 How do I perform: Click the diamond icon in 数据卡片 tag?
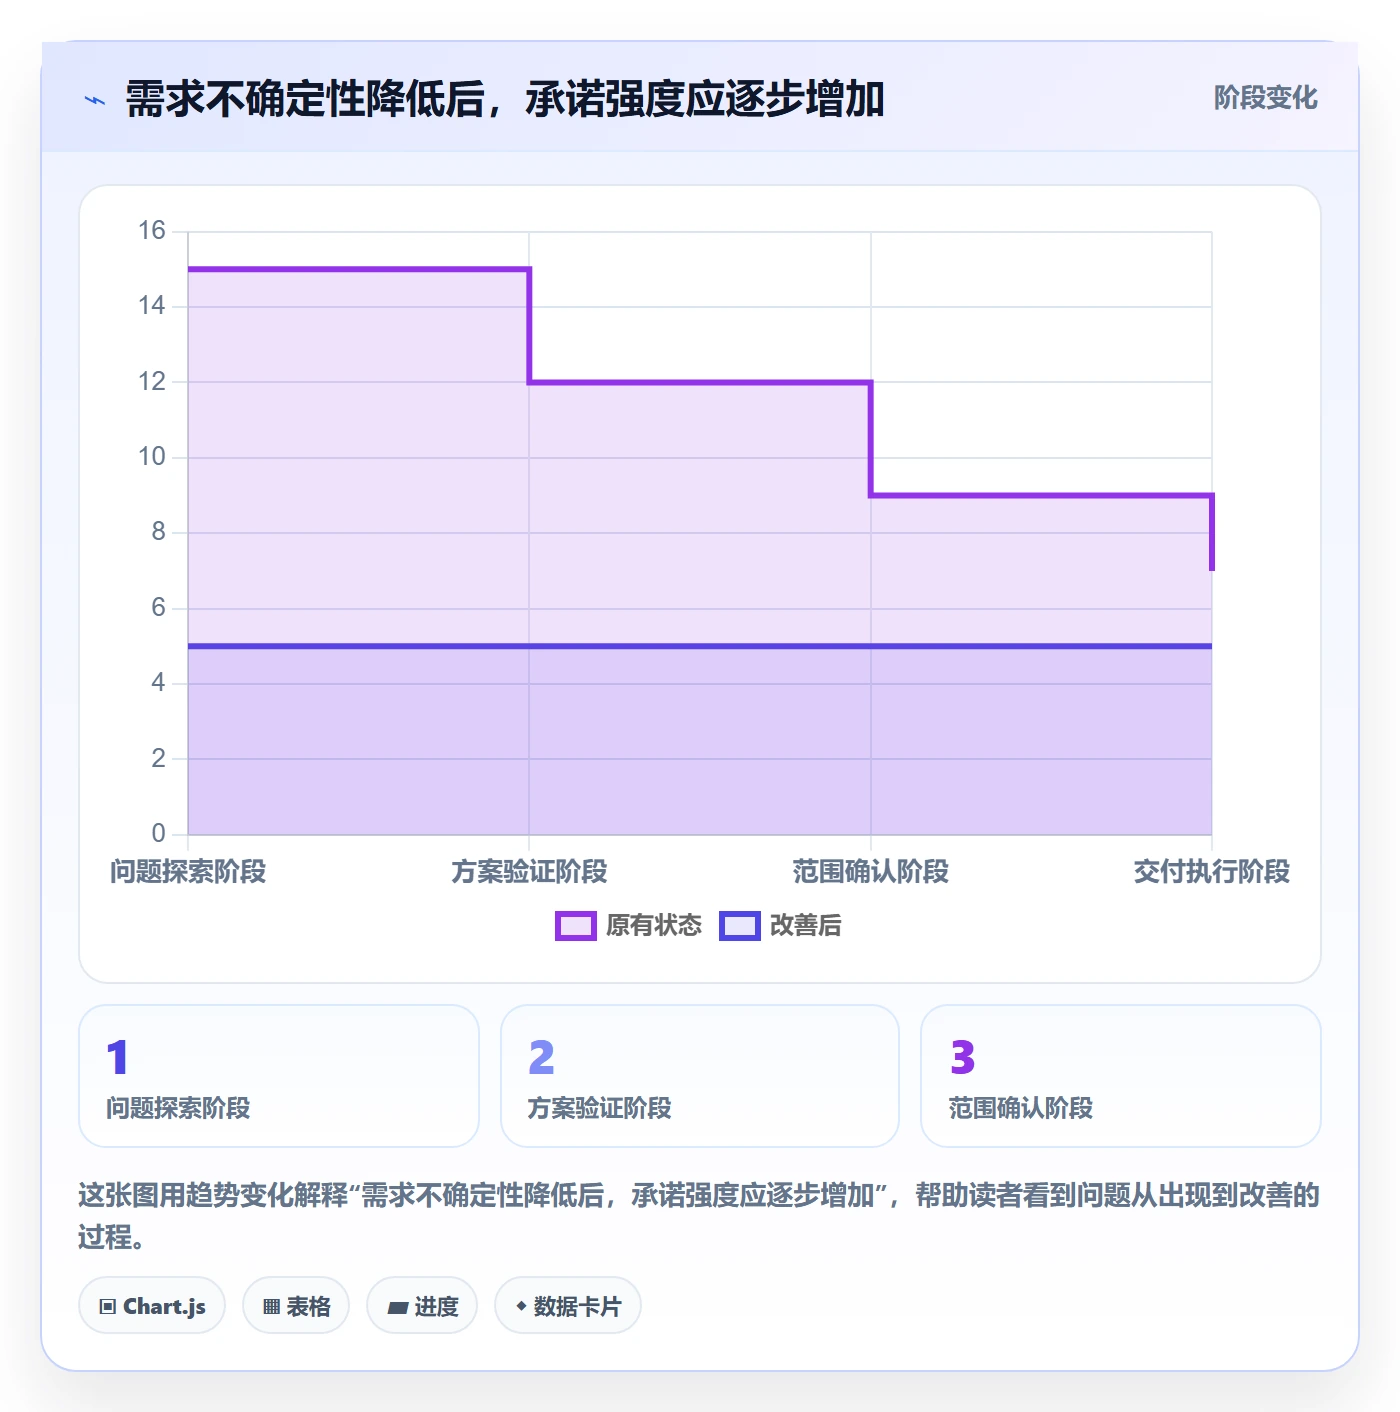tap(521, 1306)
